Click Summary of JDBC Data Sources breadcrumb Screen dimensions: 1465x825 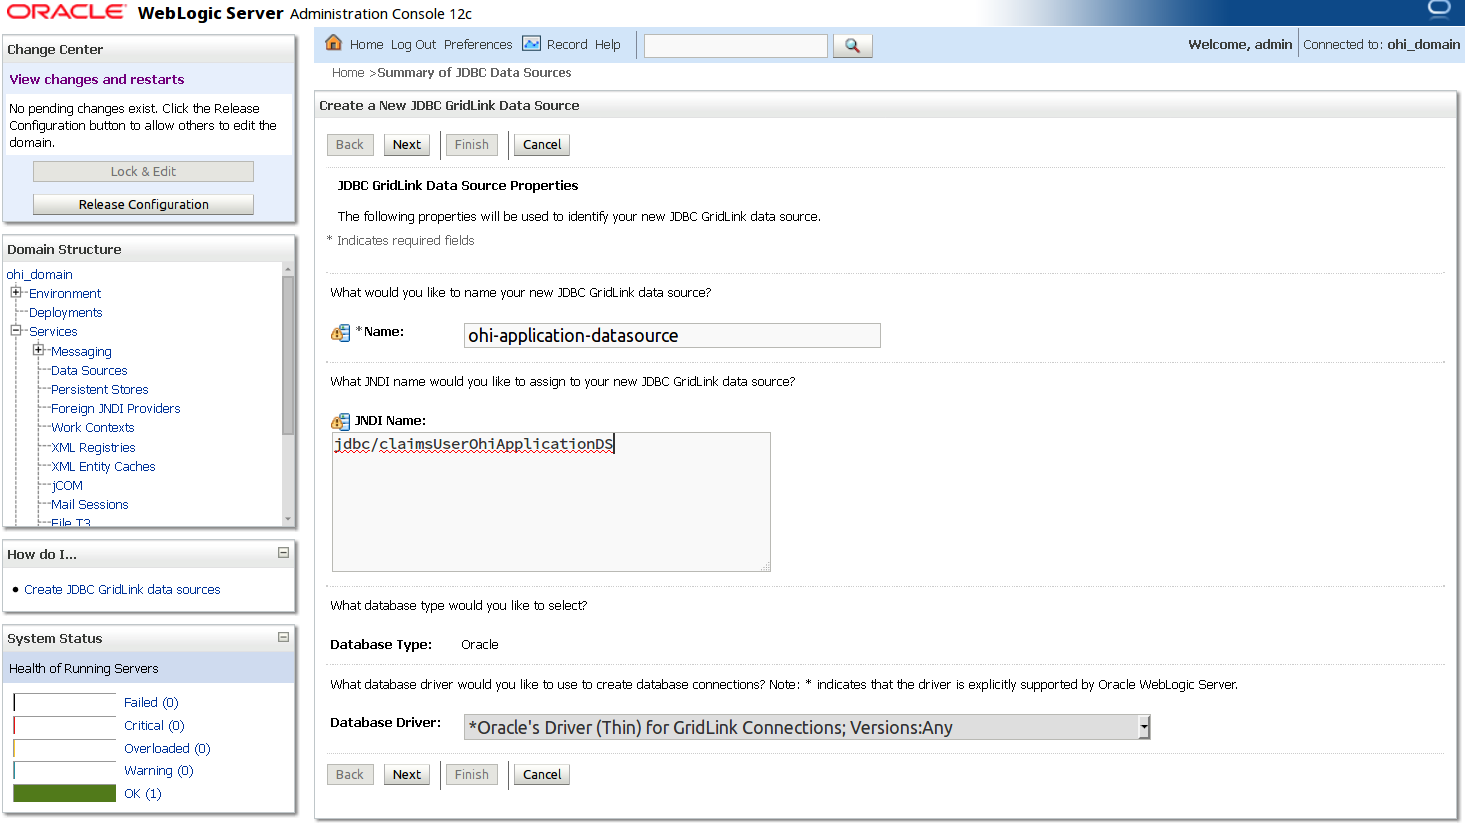[x=474, y=73]
